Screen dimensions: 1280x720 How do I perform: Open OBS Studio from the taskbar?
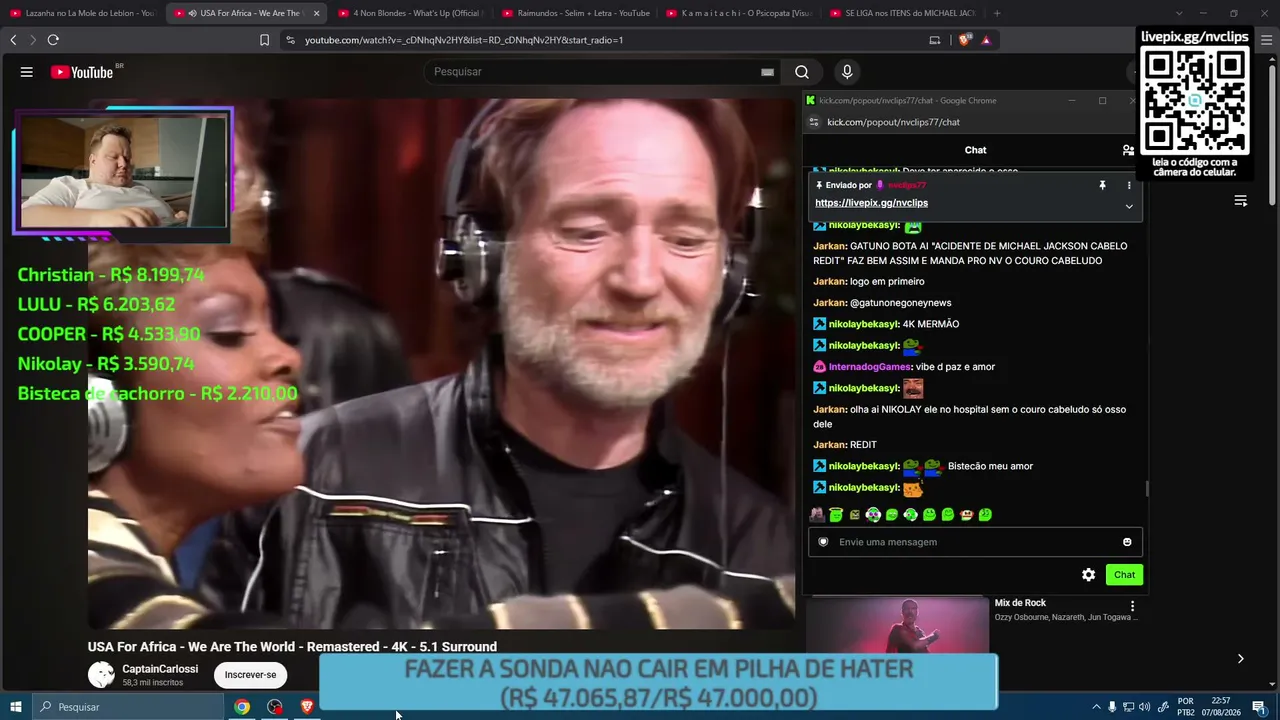click(275, 707)
